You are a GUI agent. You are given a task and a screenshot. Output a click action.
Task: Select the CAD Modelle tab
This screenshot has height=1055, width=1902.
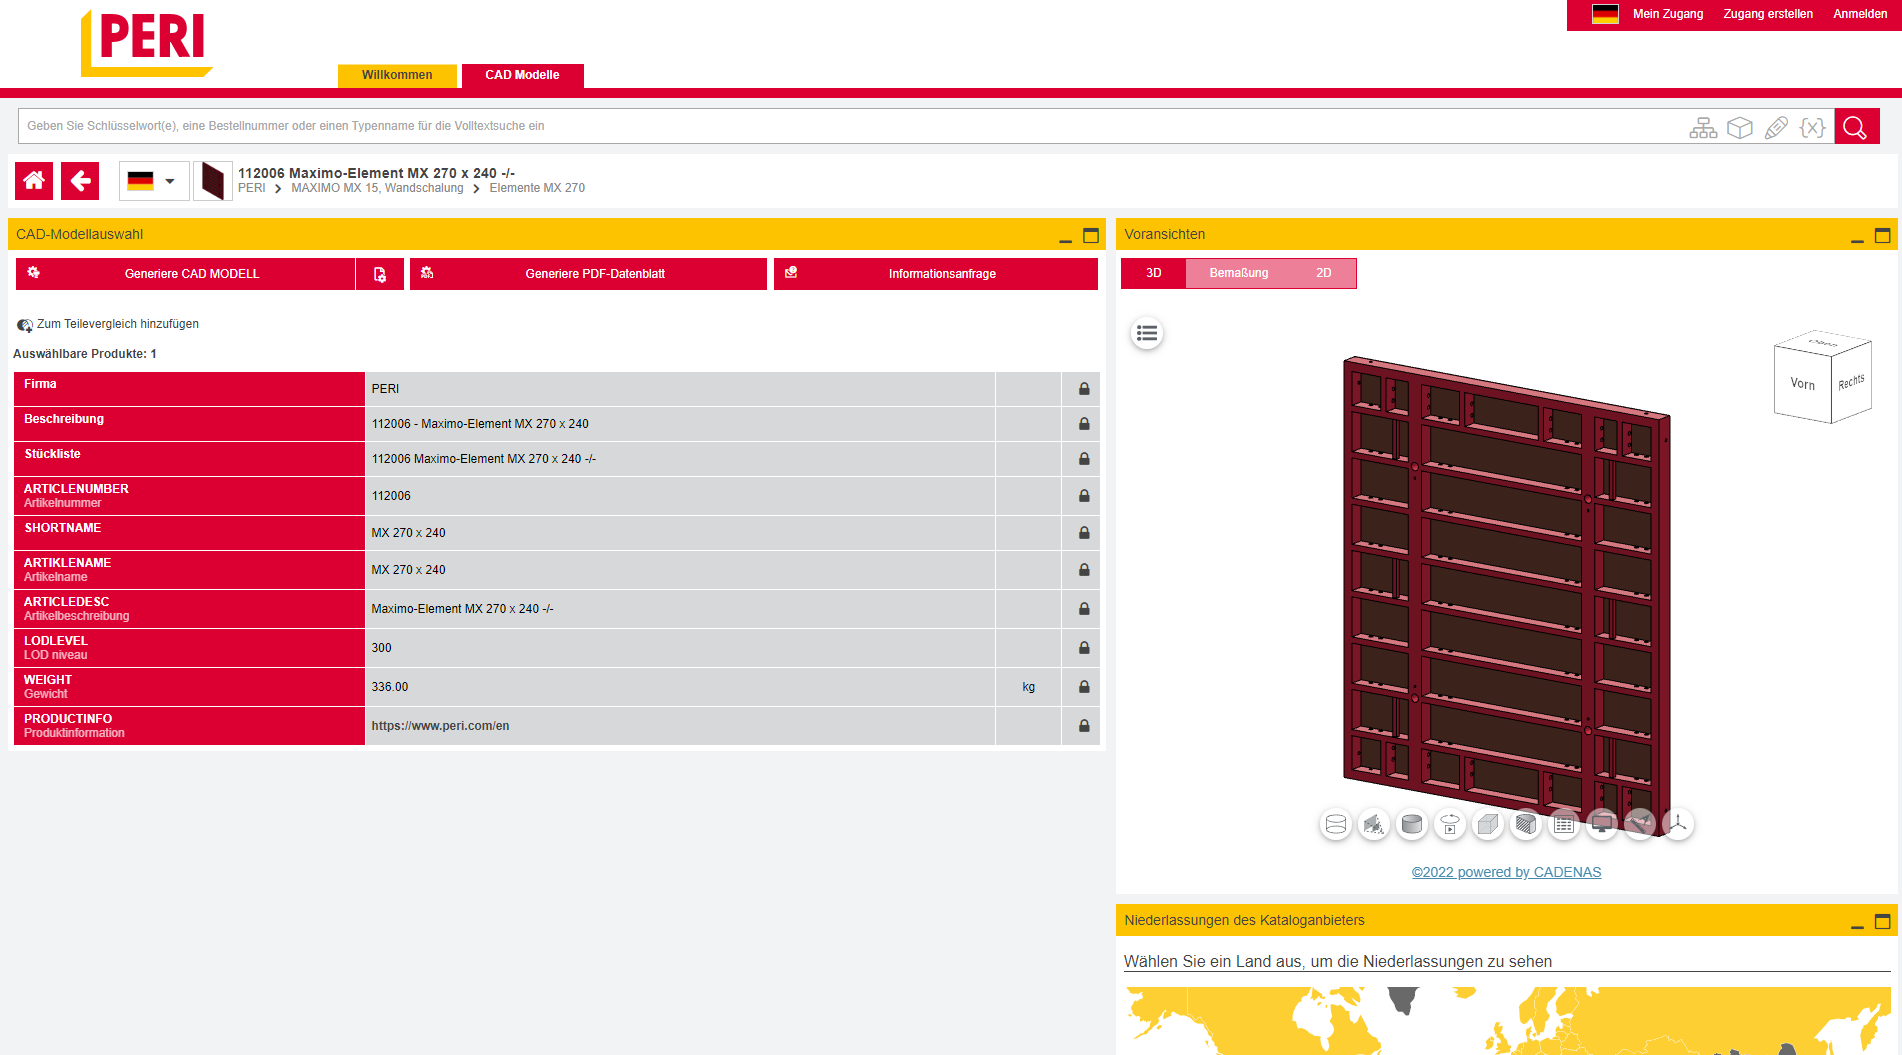click(521, 74)
